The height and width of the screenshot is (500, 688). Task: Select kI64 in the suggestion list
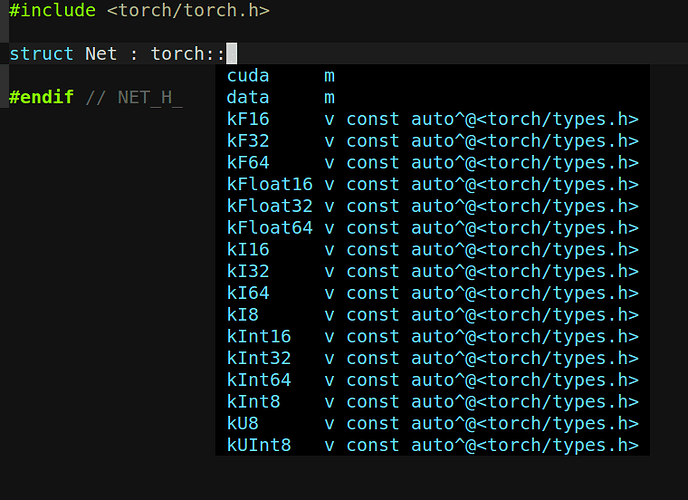coord(248,293)
